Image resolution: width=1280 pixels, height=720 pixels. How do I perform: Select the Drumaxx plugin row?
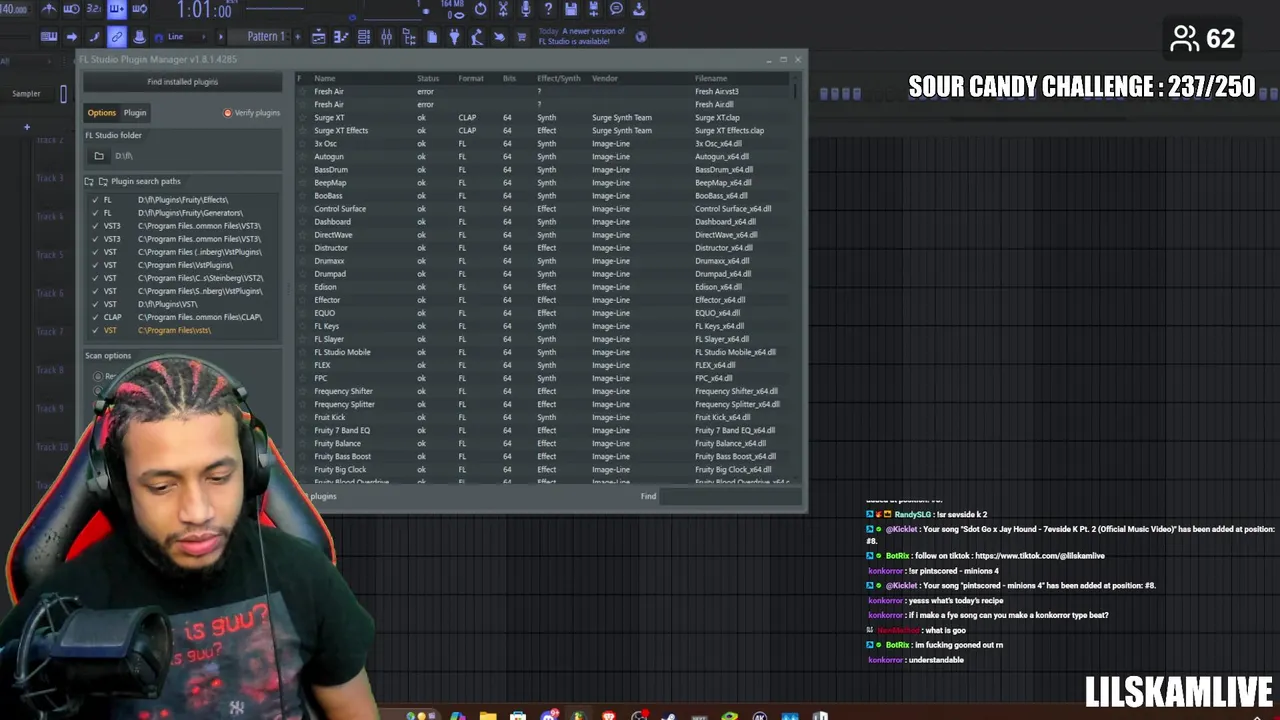545,261
